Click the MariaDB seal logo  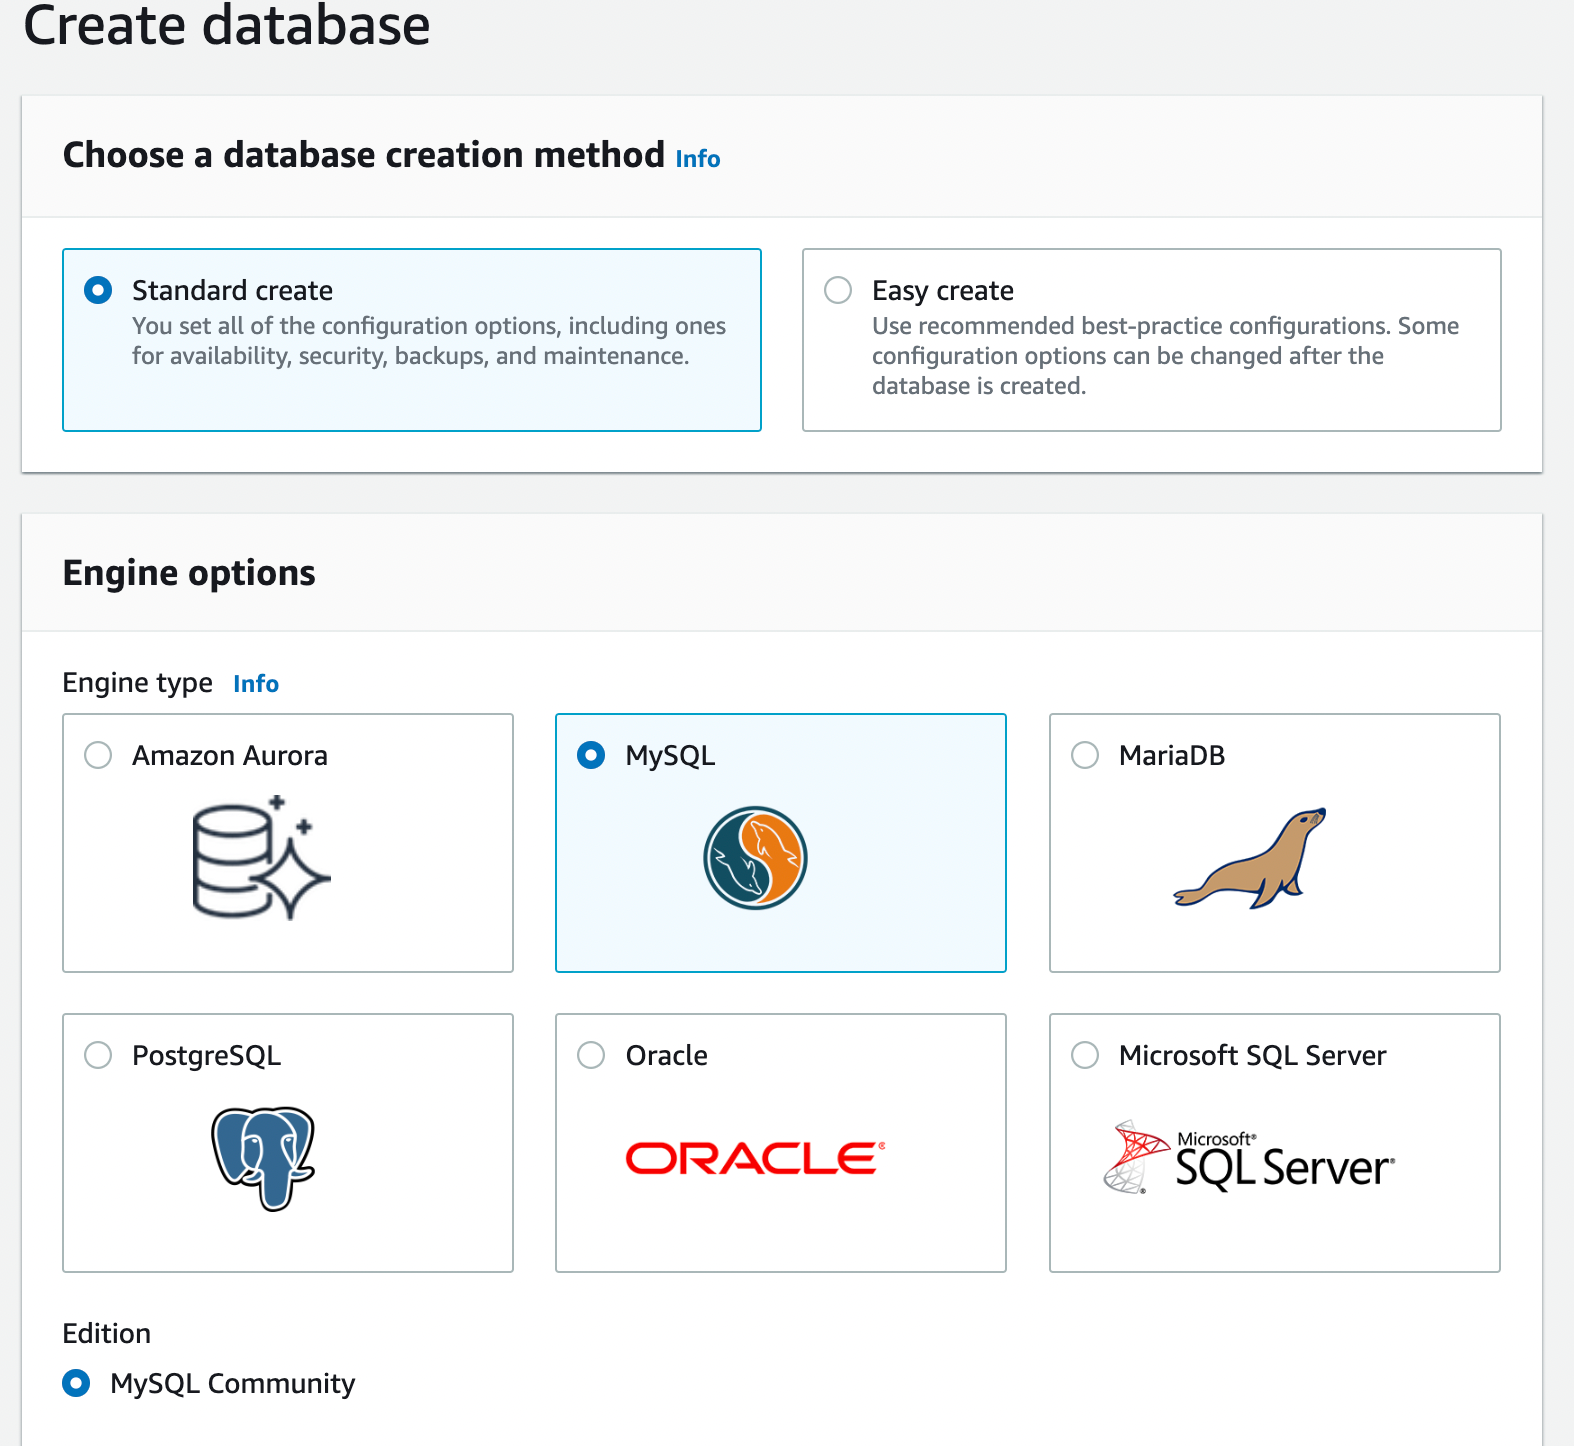tap(1251, 858)
